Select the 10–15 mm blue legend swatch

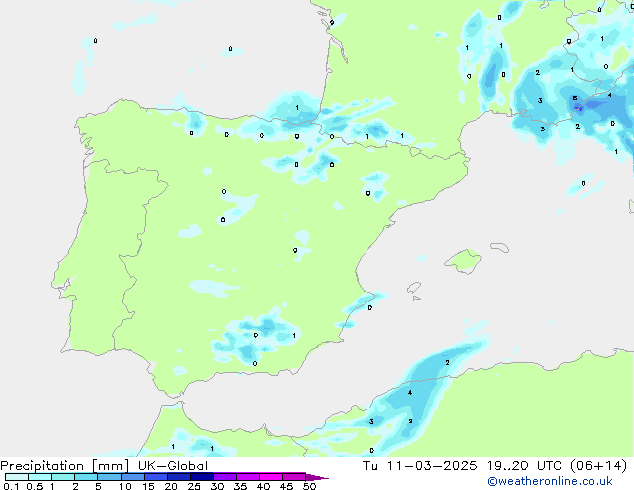[x=132, y=477]
